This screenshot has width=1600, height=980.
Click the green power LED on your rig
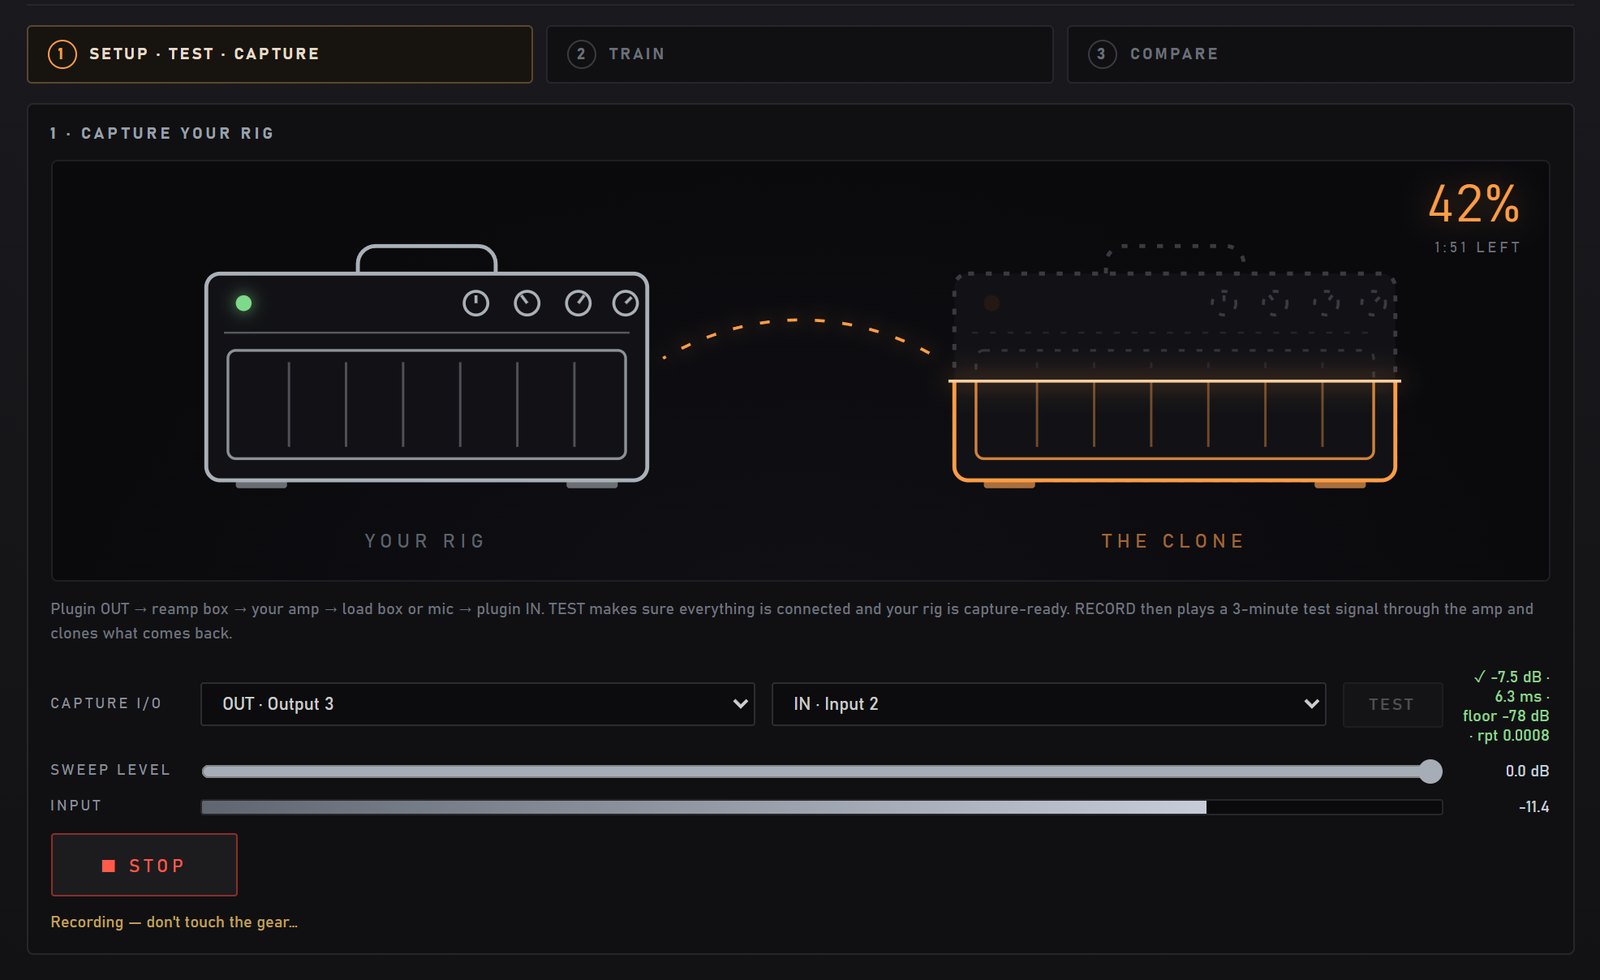(x=243, y=303)
